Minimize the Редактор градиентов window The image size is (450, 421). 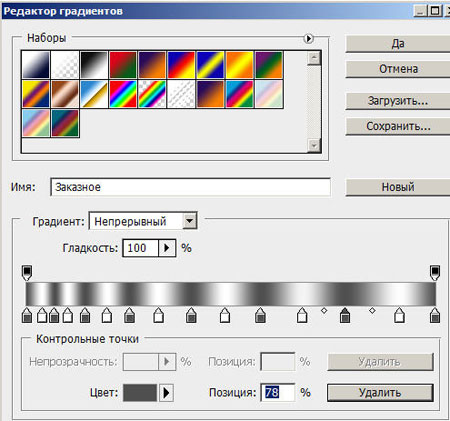pos(421,11)
